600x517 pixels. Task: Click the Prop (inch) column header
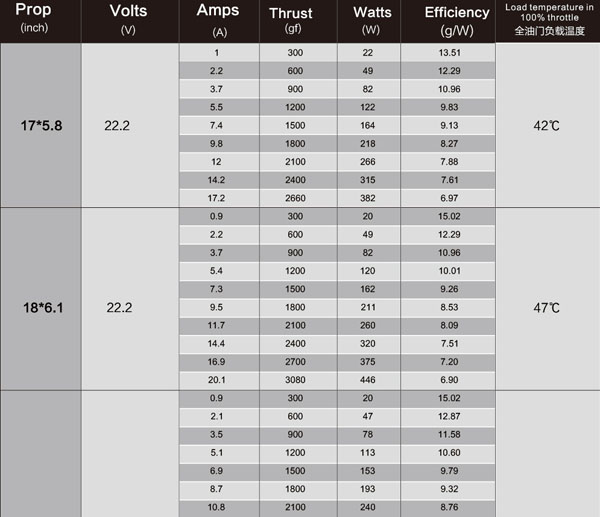[39, 19]
